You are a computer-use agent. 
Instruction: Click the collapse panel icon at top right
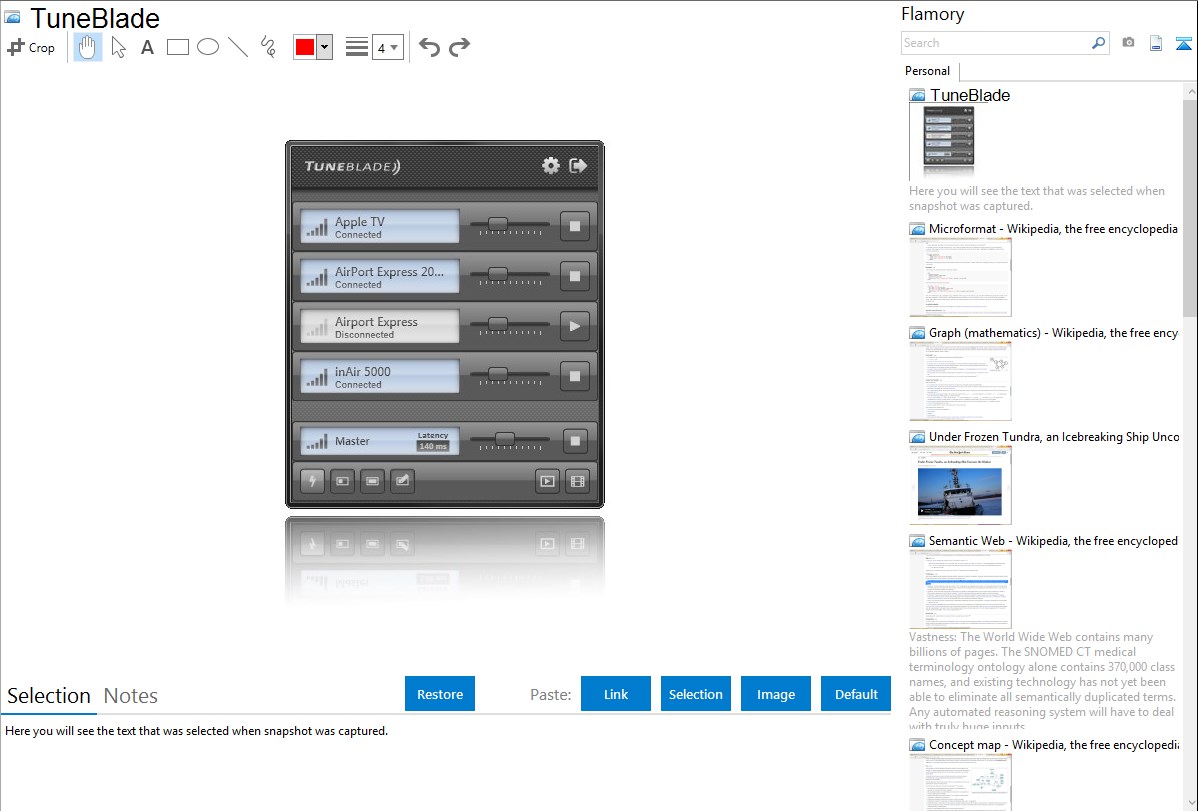[1183, 43]
